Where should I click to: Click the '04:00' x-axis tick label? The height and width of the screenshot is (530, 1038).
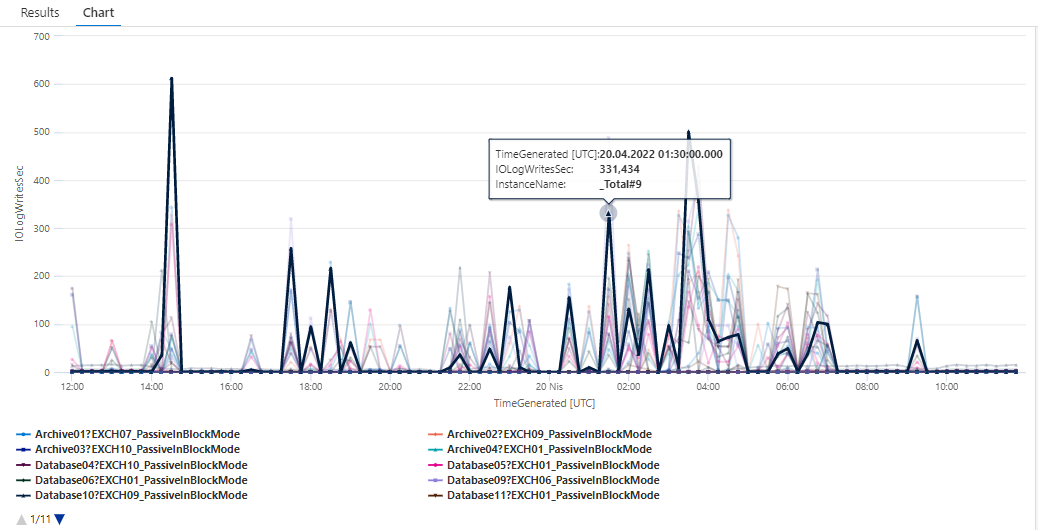tap(708, 386)
